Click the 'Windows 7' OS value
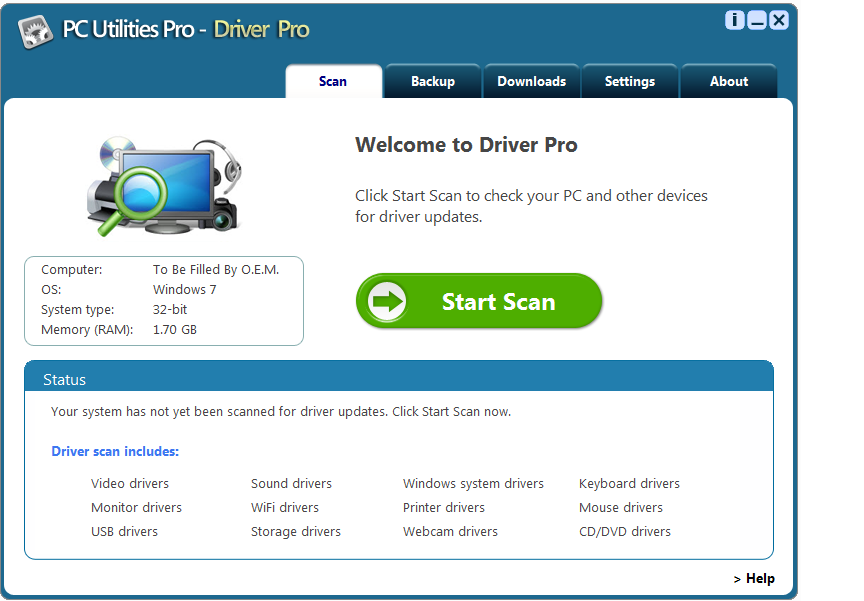This screenshot has height=601, width=864. (185, 289)
